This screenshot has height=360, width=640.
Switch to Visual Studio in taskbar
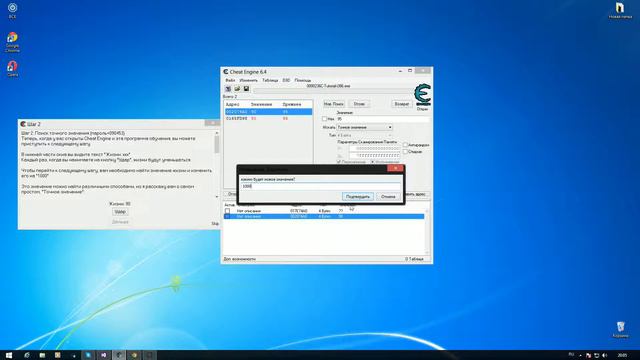(x=104, y=355)
